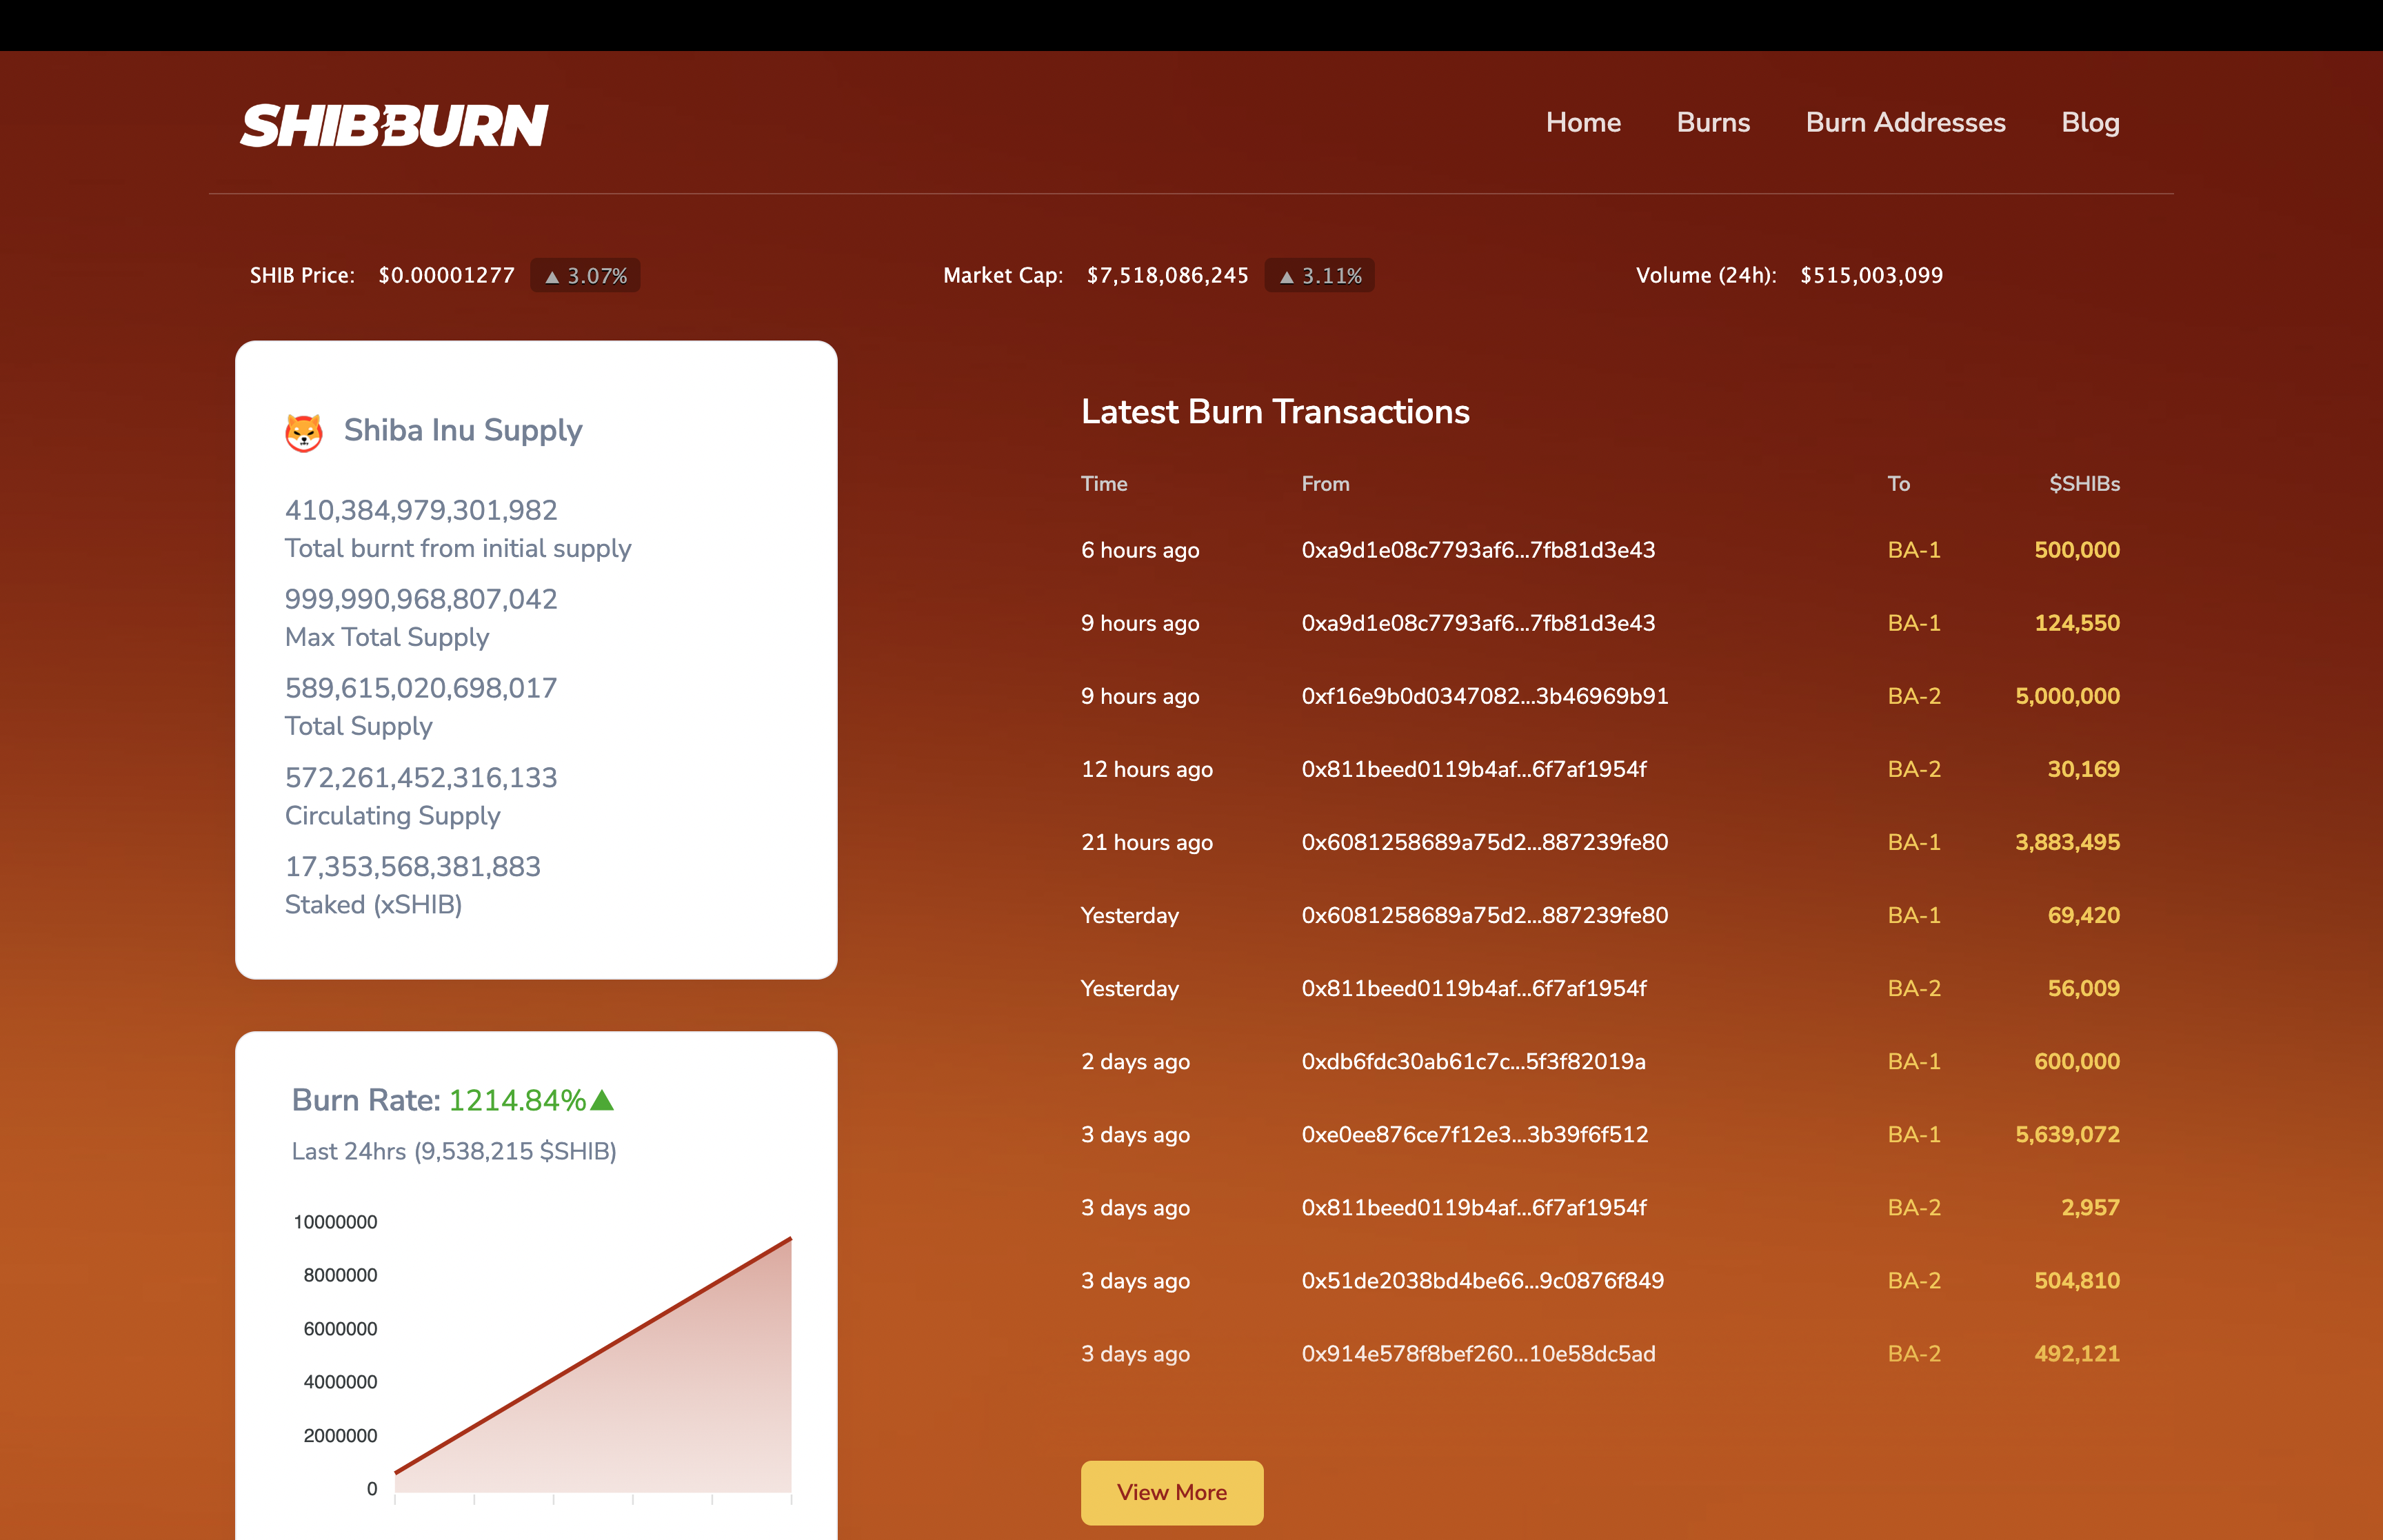Click BA-2 link in the 12 hours ago row

pos(1914,769)
